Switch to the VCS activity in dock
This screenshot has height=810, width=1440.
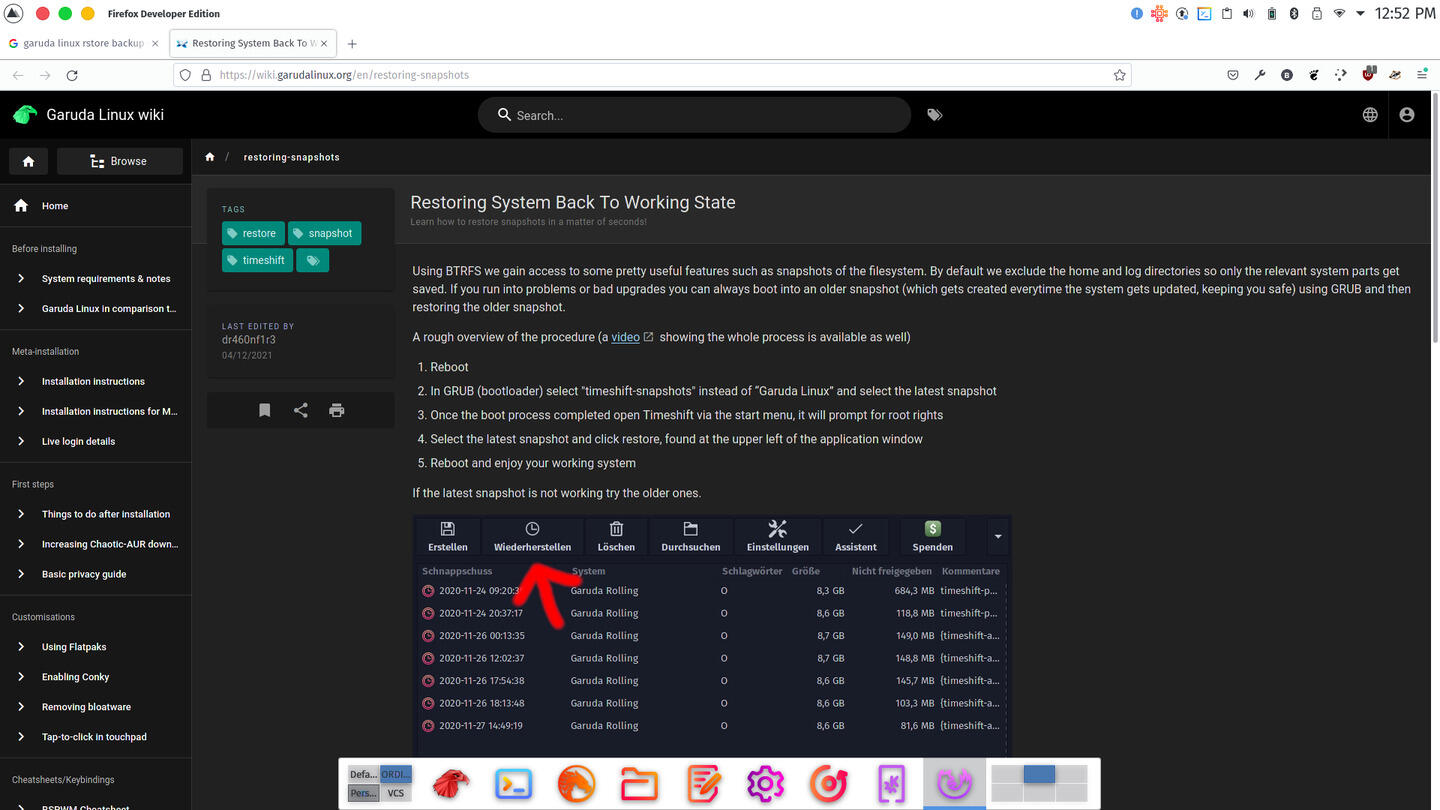point(396,793)
